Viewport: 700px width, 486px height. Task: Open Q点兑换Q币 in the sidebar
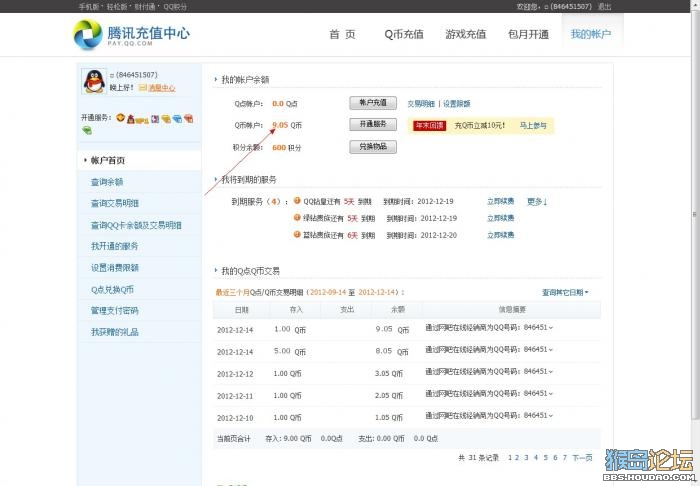pyautogui.click(x=112, y=289)
